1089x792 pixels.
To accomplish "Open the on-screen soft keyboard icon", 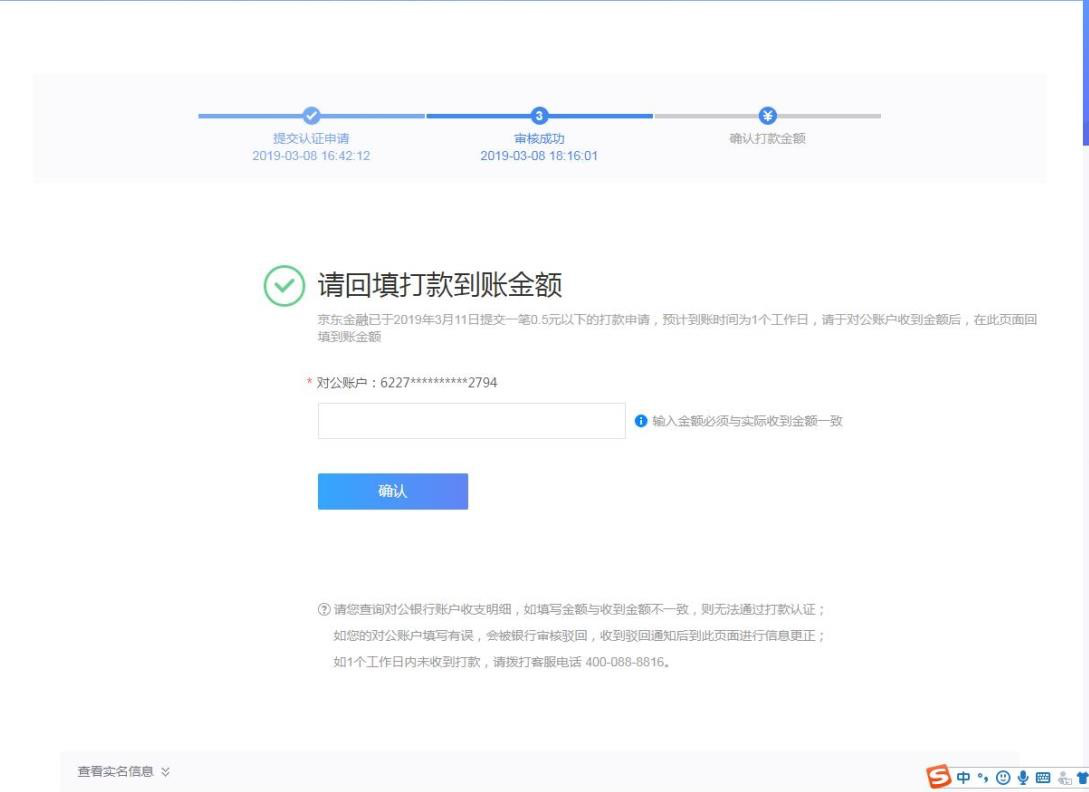I will (1043, 777).
